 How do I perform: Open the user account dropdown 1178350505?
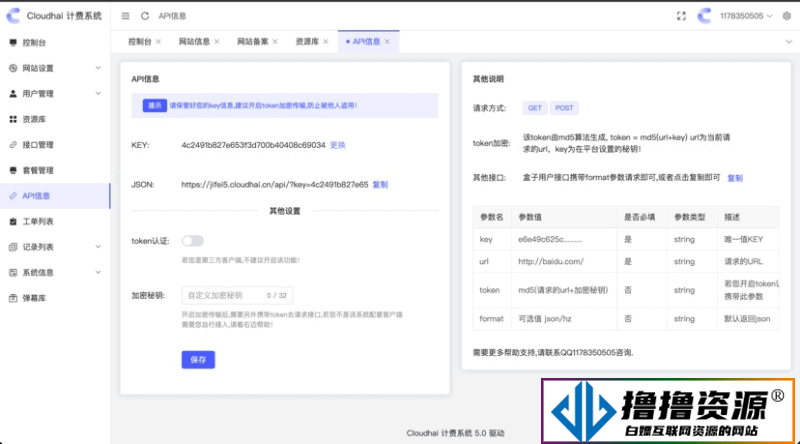745,16
